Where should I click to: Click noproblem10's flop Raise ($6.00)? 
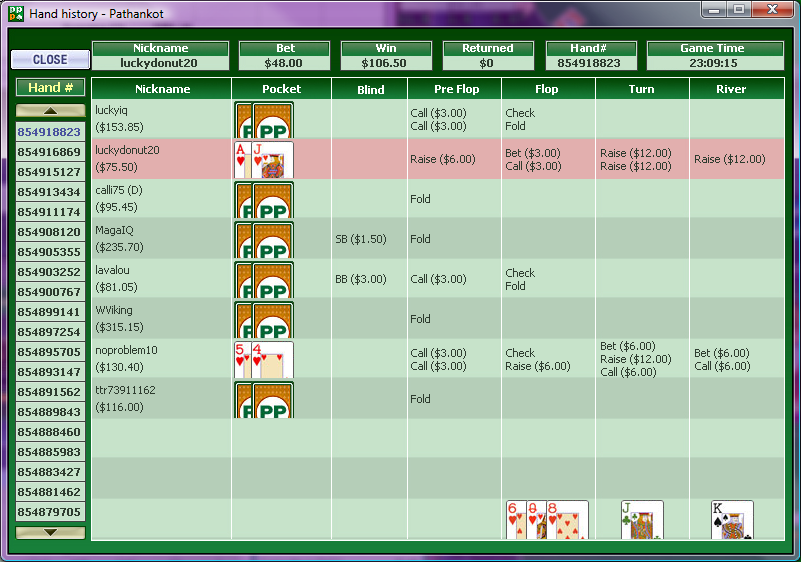(537, 366)
